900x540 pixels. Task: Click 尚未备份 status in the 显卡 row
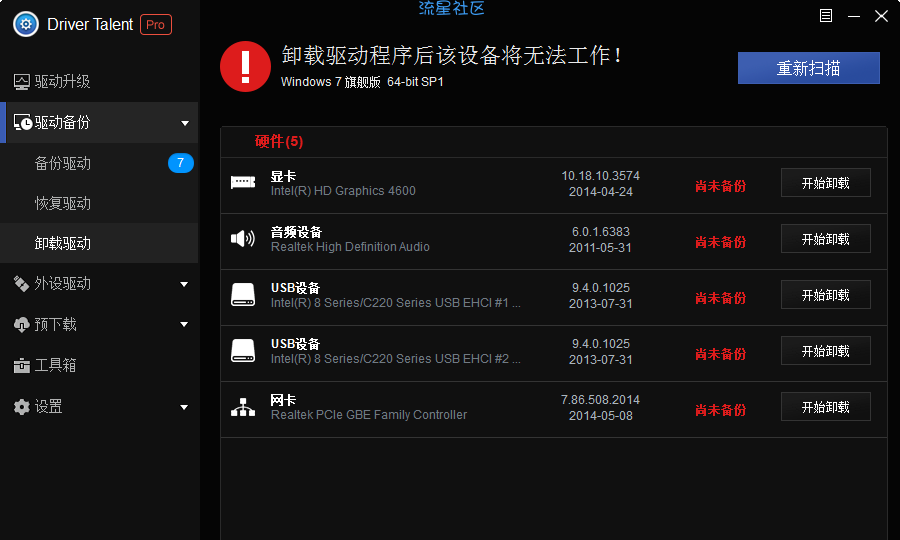coord(720,186)
